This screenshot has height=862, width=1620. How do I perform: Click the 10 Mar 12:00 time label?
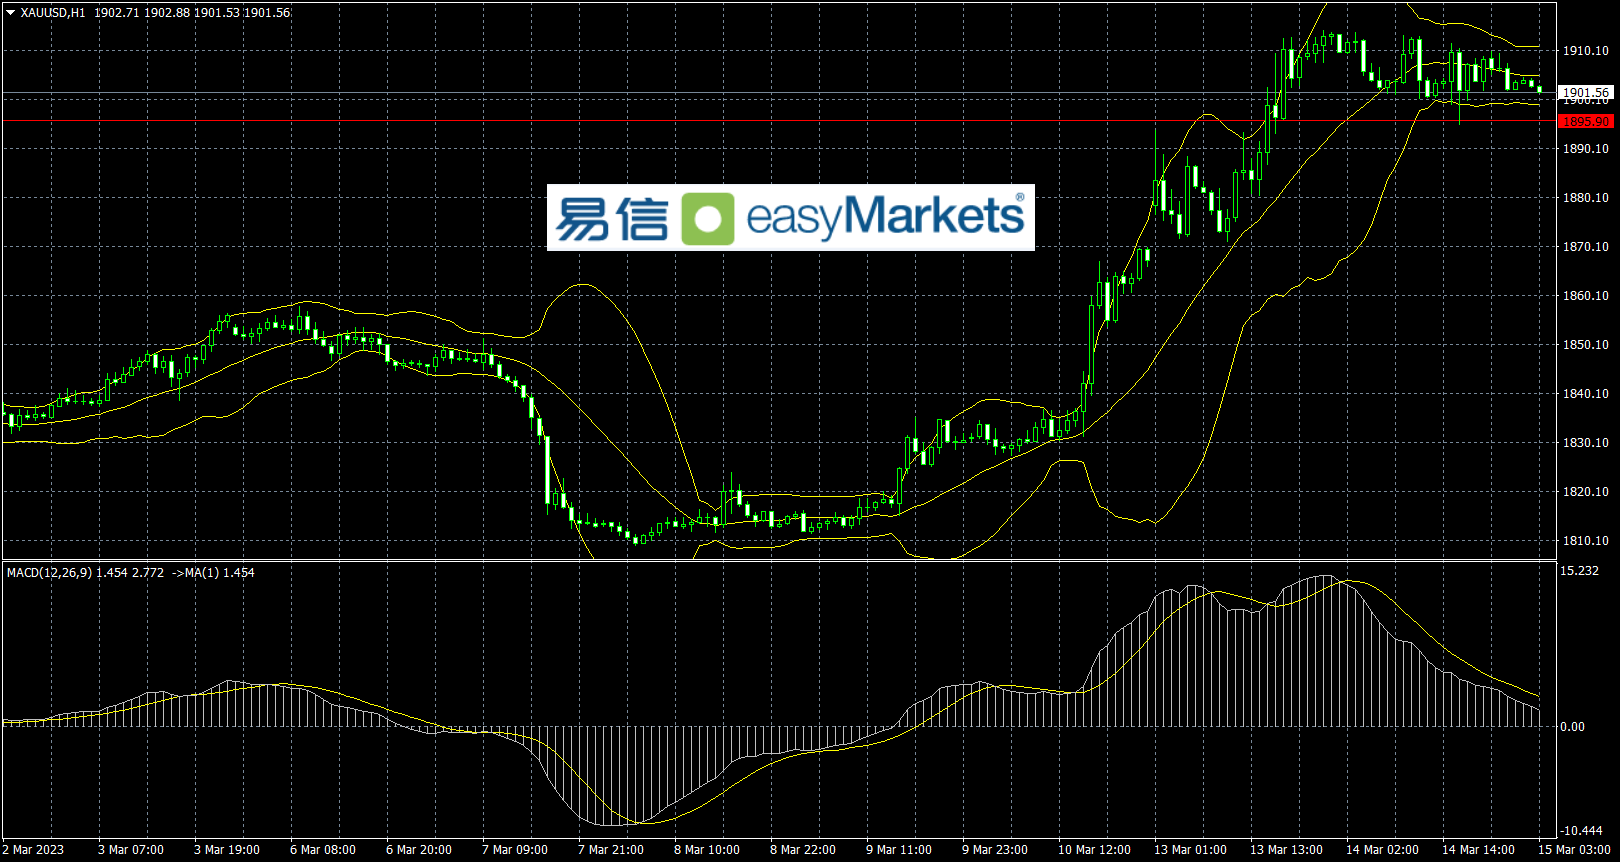tap(1095, 850)
